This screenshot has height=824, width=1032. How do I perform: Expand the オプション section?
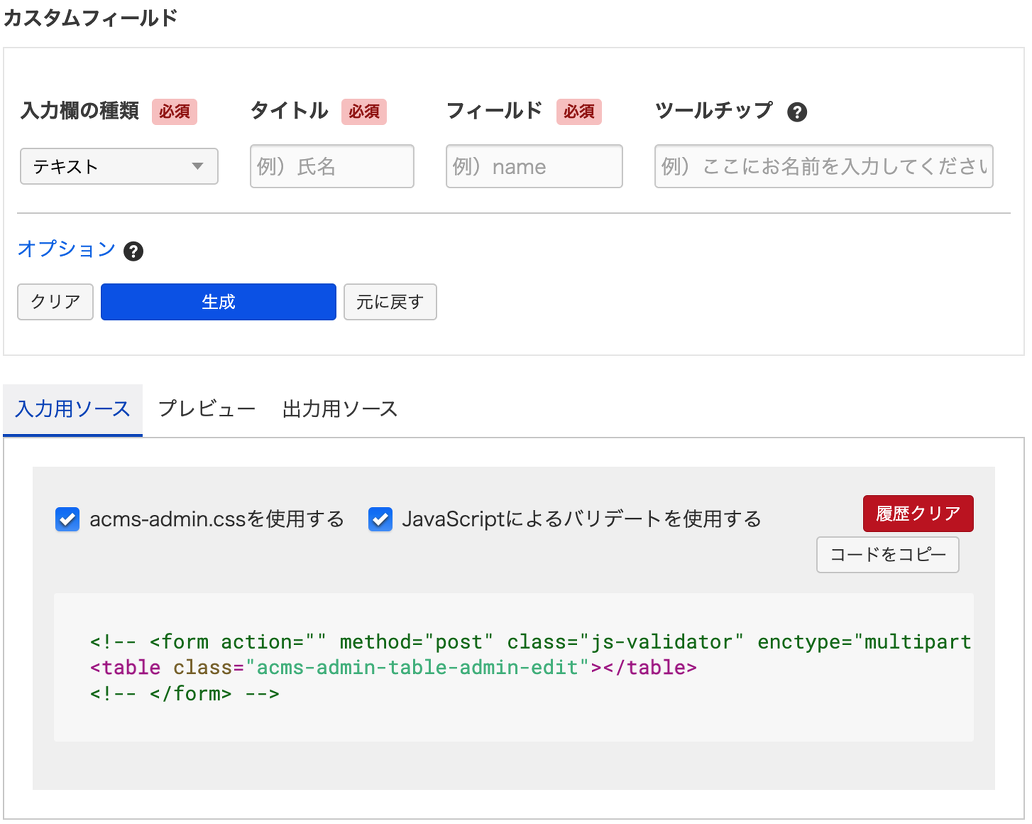pyautogui.click(x=66, y=251)
